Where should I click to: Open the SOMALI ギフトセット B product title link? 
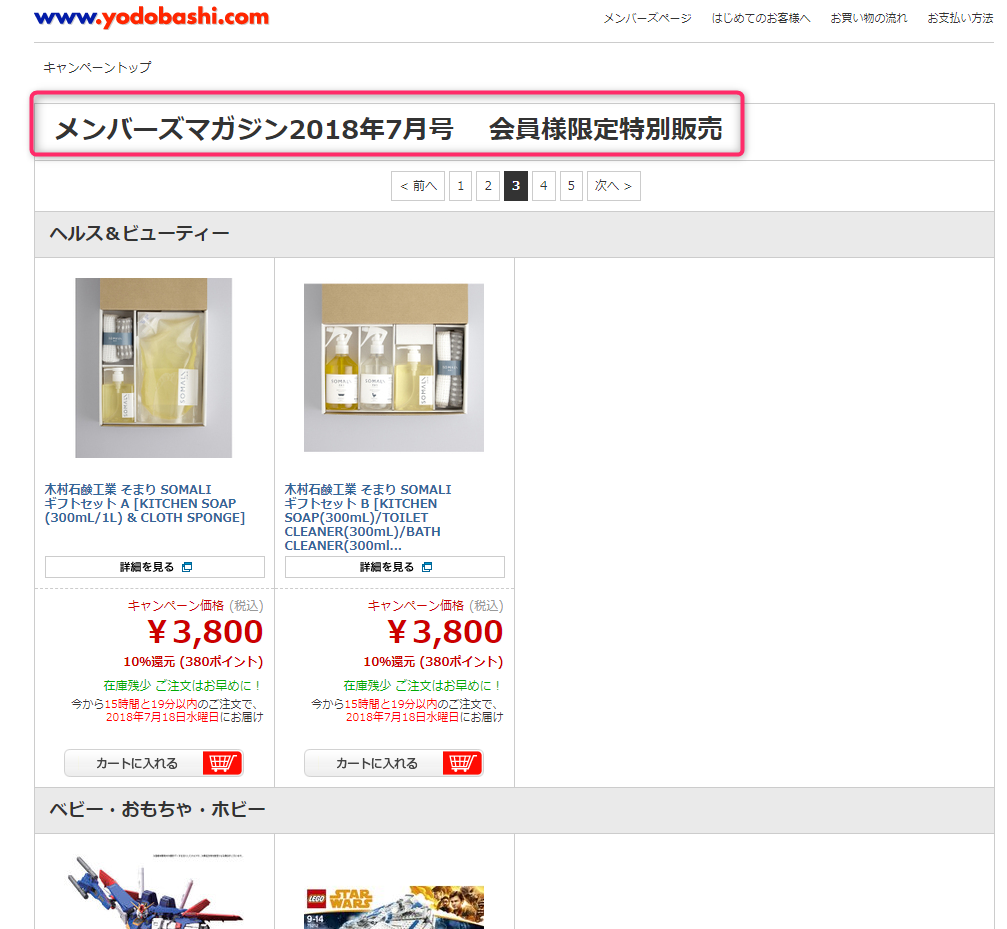point(368,517)
